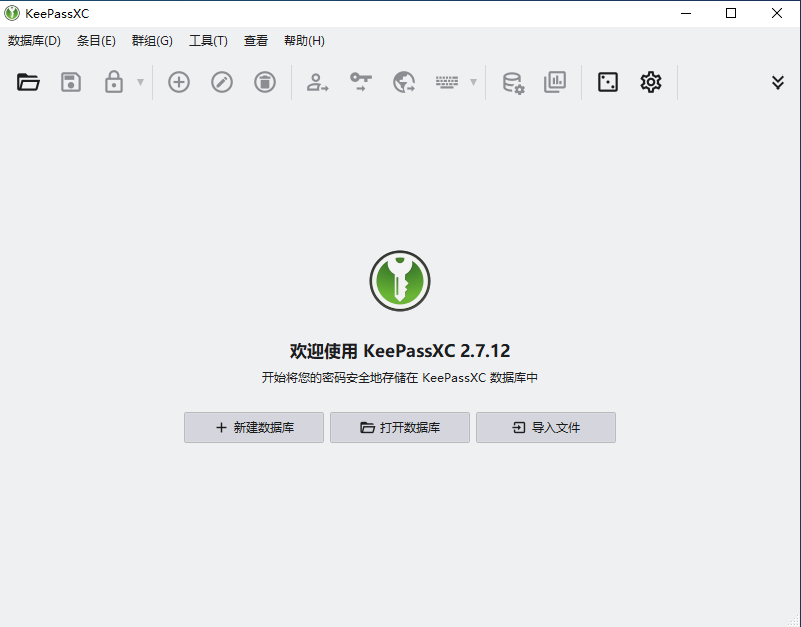
Task: Open the 工具(T) menu
Action: click(207, 41)
